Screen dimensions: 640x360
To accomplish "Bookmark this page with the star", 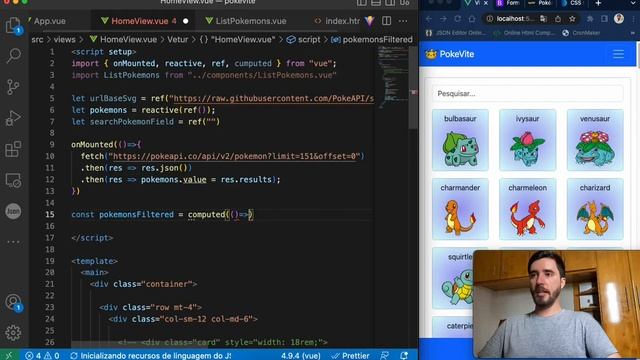I will point(572,19).
